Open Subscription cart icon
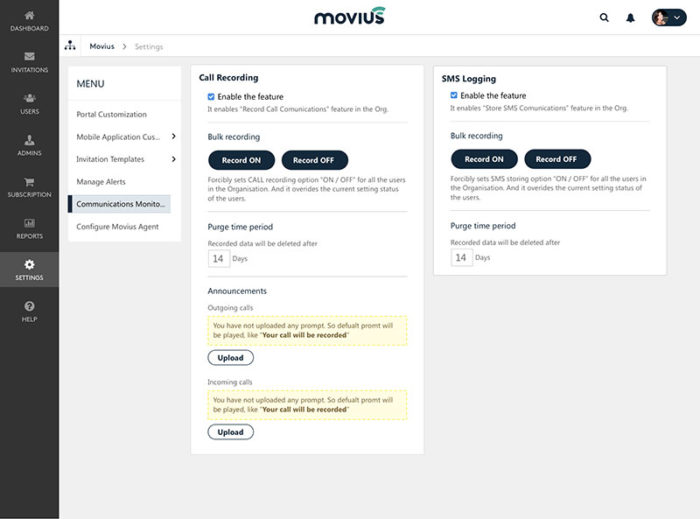The height and width of the screenshot is (519, 700). click(x=29, y=182)
